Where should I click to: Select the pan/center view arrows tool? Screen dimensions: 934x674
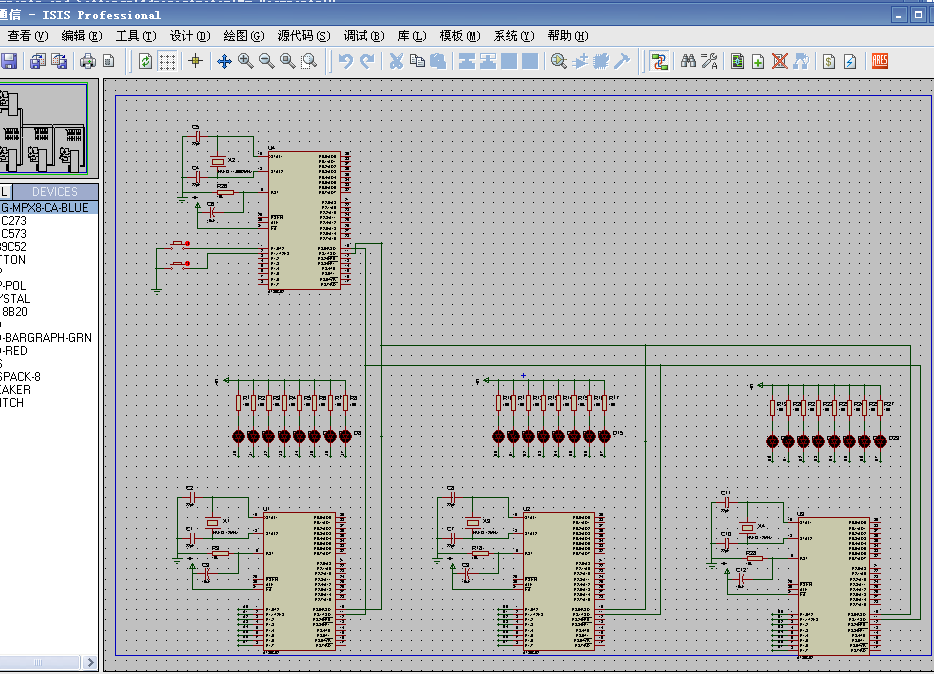(224, 61)
